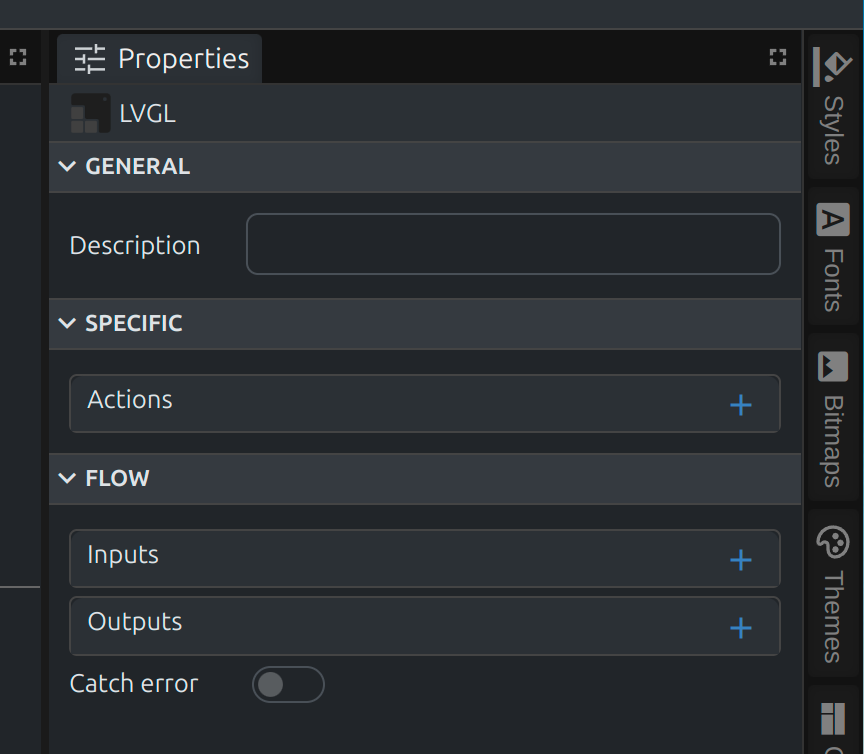Viewport: 864px width, 754px height.
Task: Collapse the SPECIFIC section
Action: click(68, 323)
